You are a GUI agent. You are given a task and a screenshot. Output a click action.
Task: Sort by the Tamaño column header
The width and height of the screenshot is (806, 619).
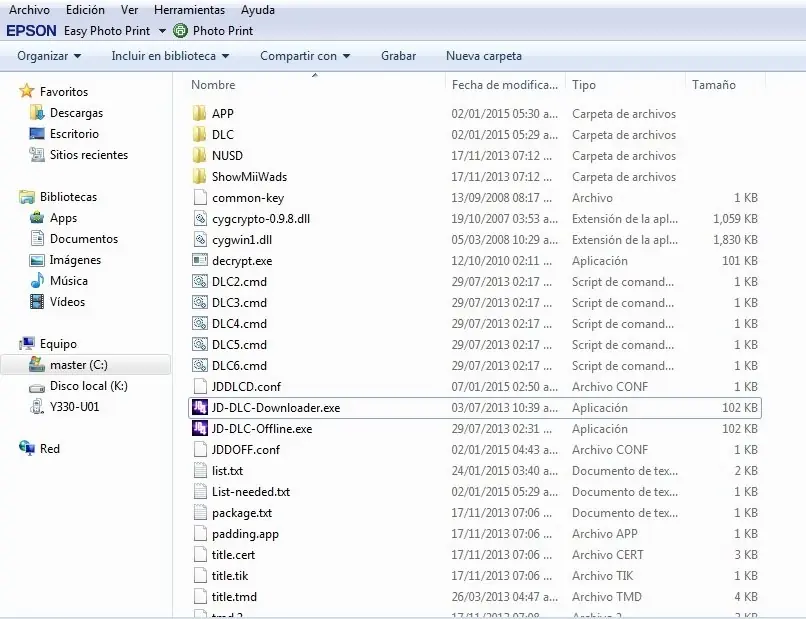[713, 85]
